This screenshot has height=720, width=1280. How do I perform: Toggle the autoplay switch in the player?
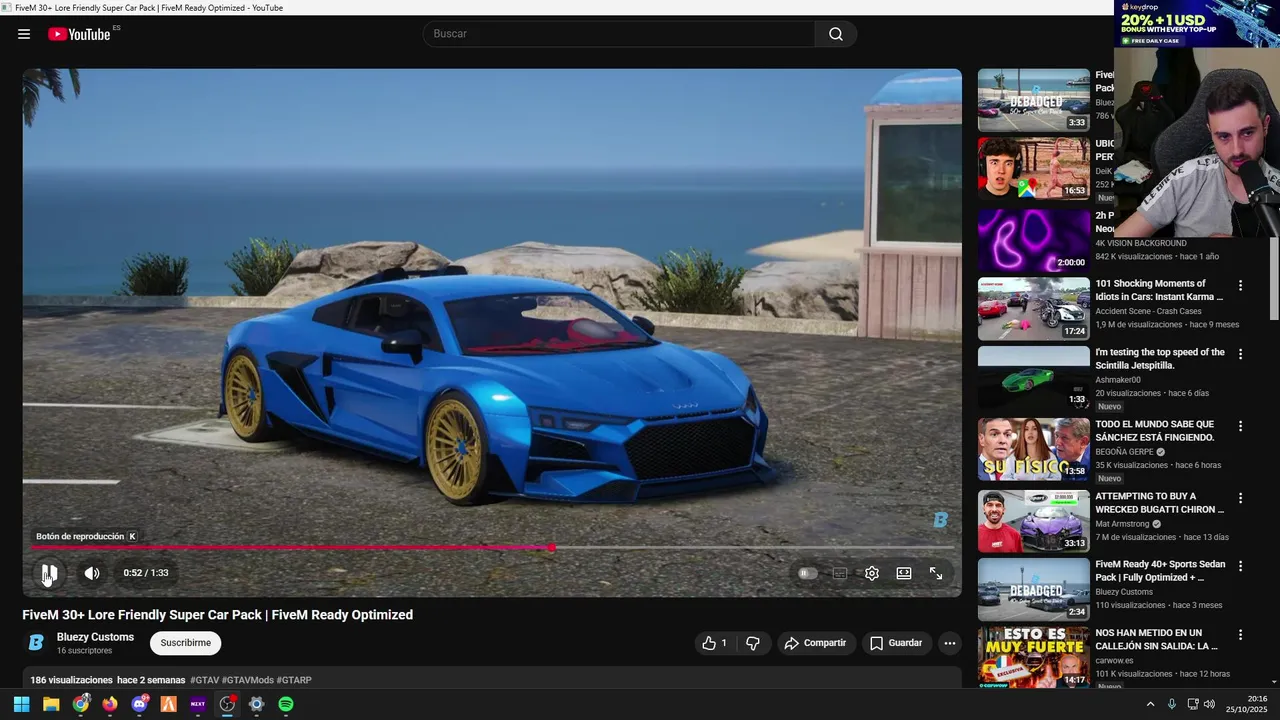click(x=808, y=573)
